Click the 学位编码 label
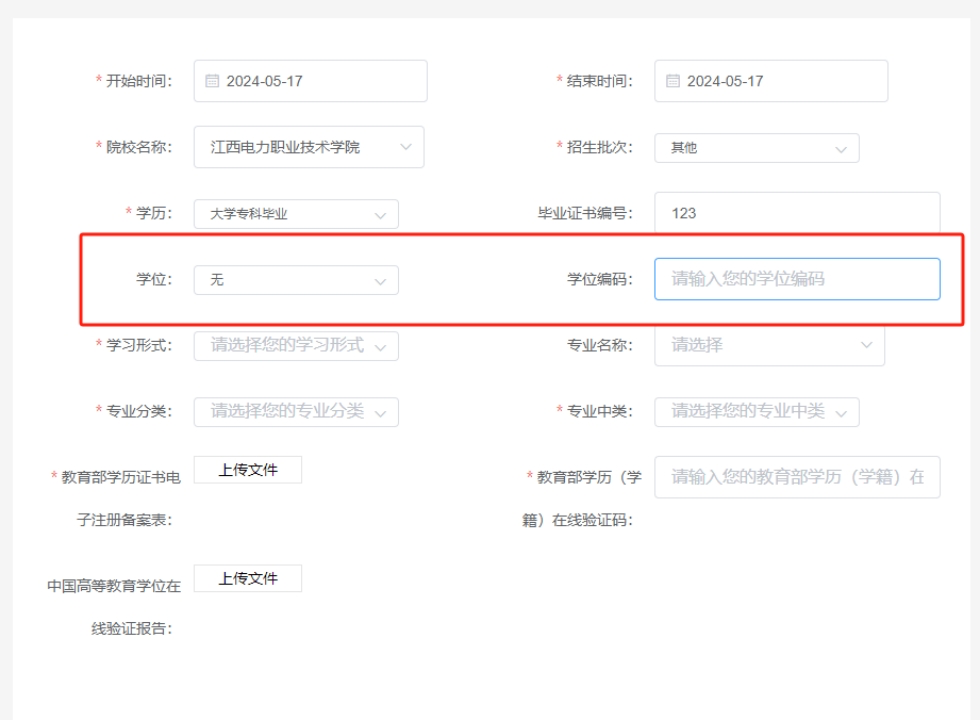 point(599,279)
